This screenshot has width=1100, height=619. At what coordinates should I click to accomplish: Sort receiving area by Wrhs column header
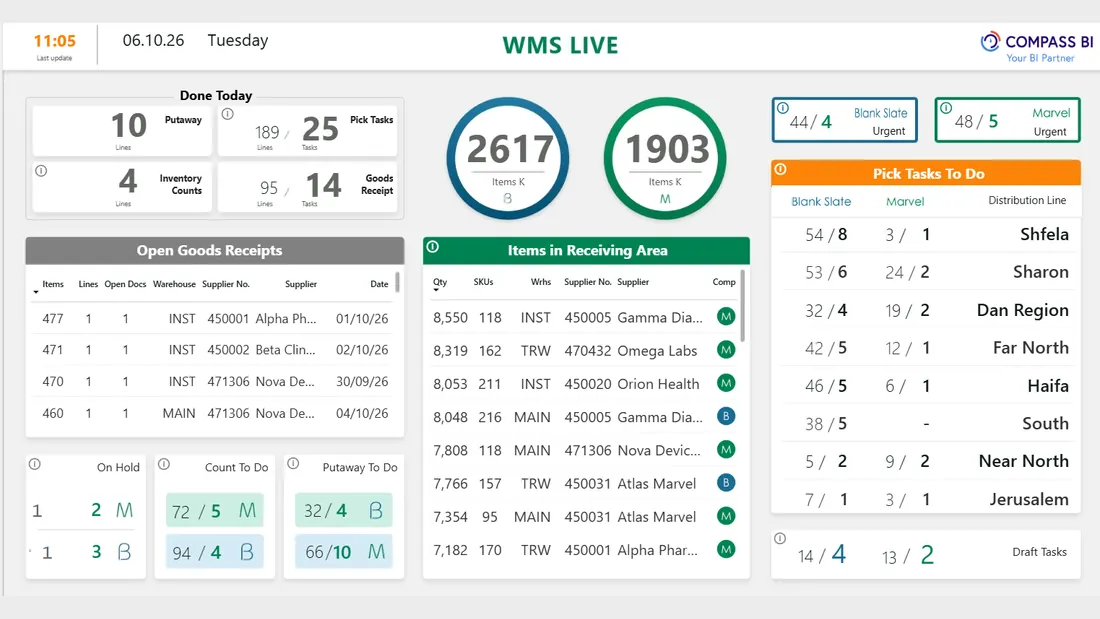click(541, 282)
